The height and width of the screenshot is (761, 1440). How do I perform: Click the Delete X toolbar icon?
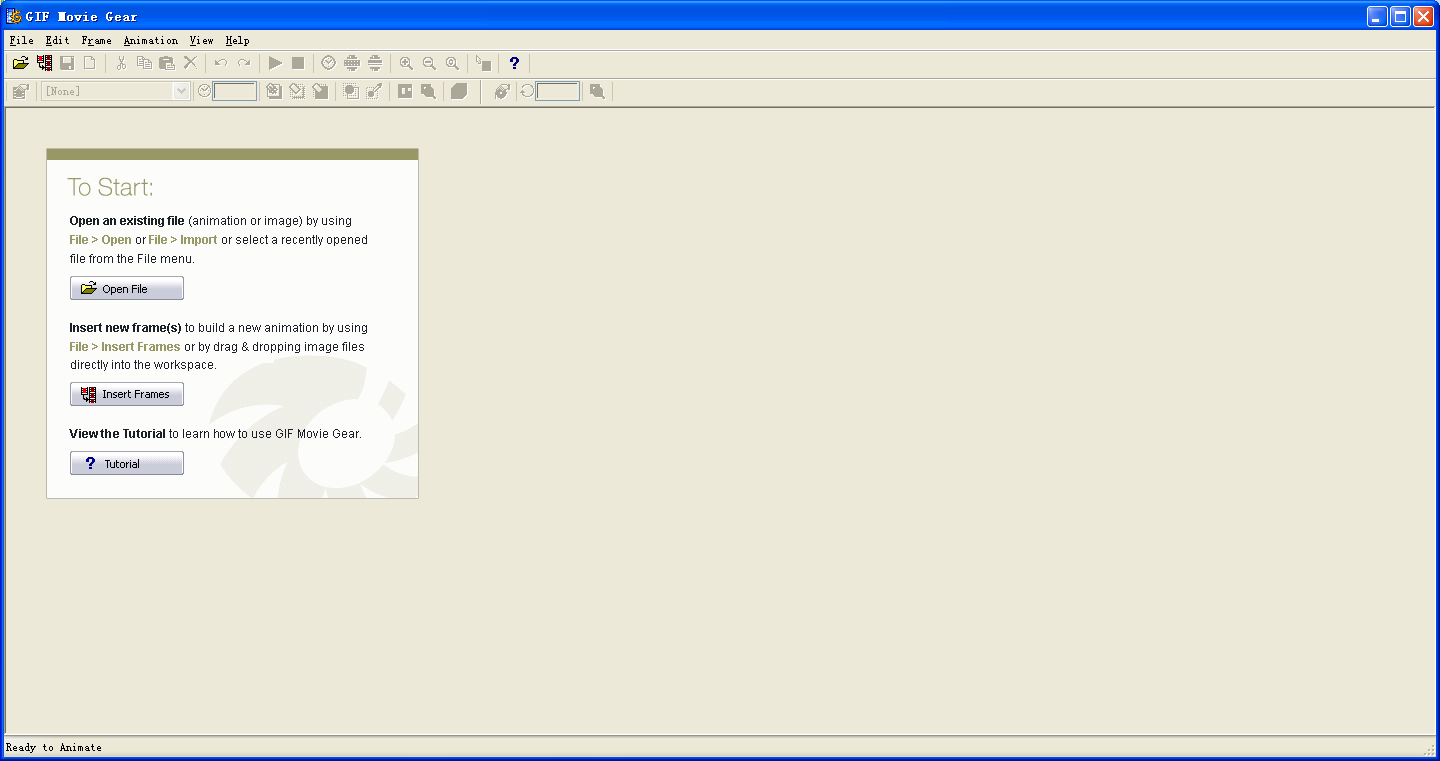(190, 63)
